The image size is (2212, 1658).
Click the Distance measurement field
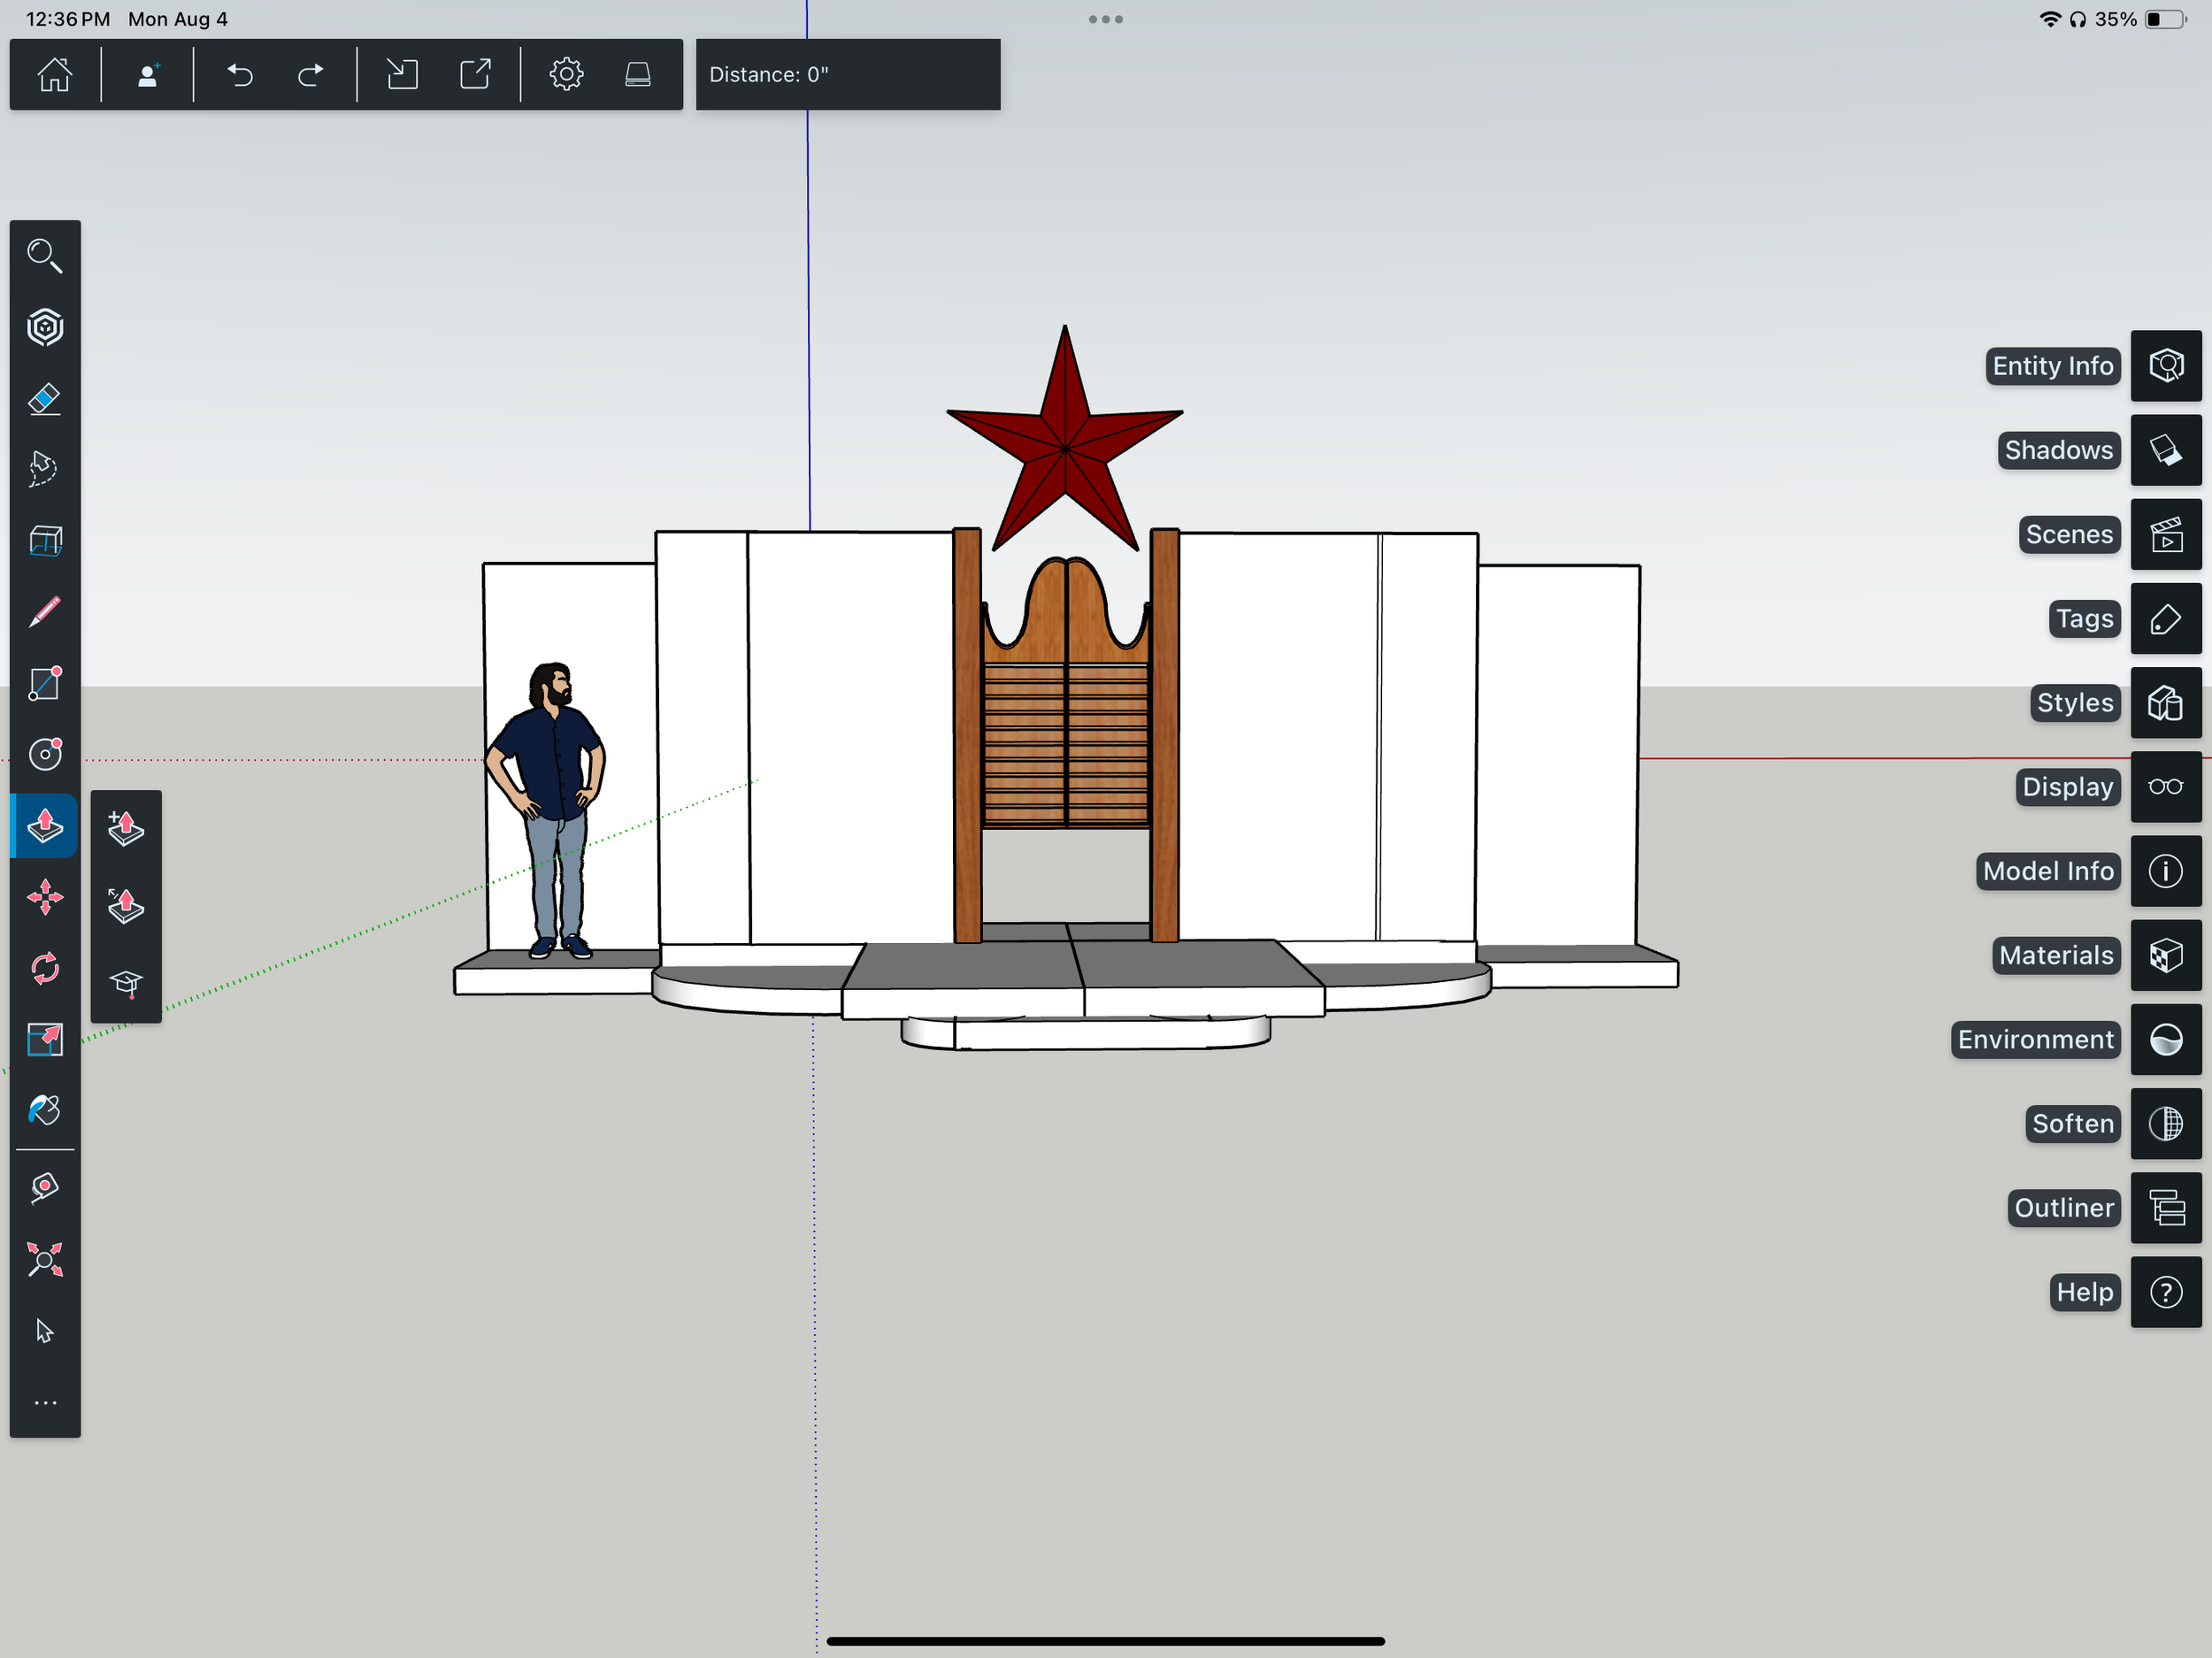click(x=848, y=75)
